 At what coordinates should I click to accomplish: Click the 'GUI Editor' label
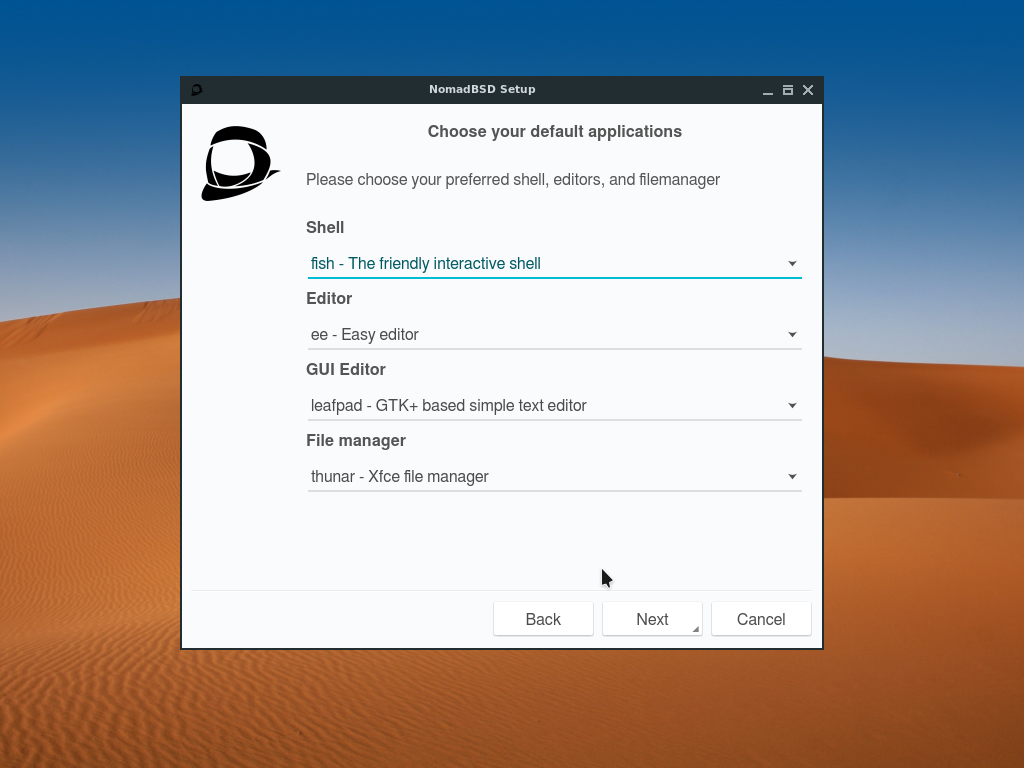coord(345,370)
